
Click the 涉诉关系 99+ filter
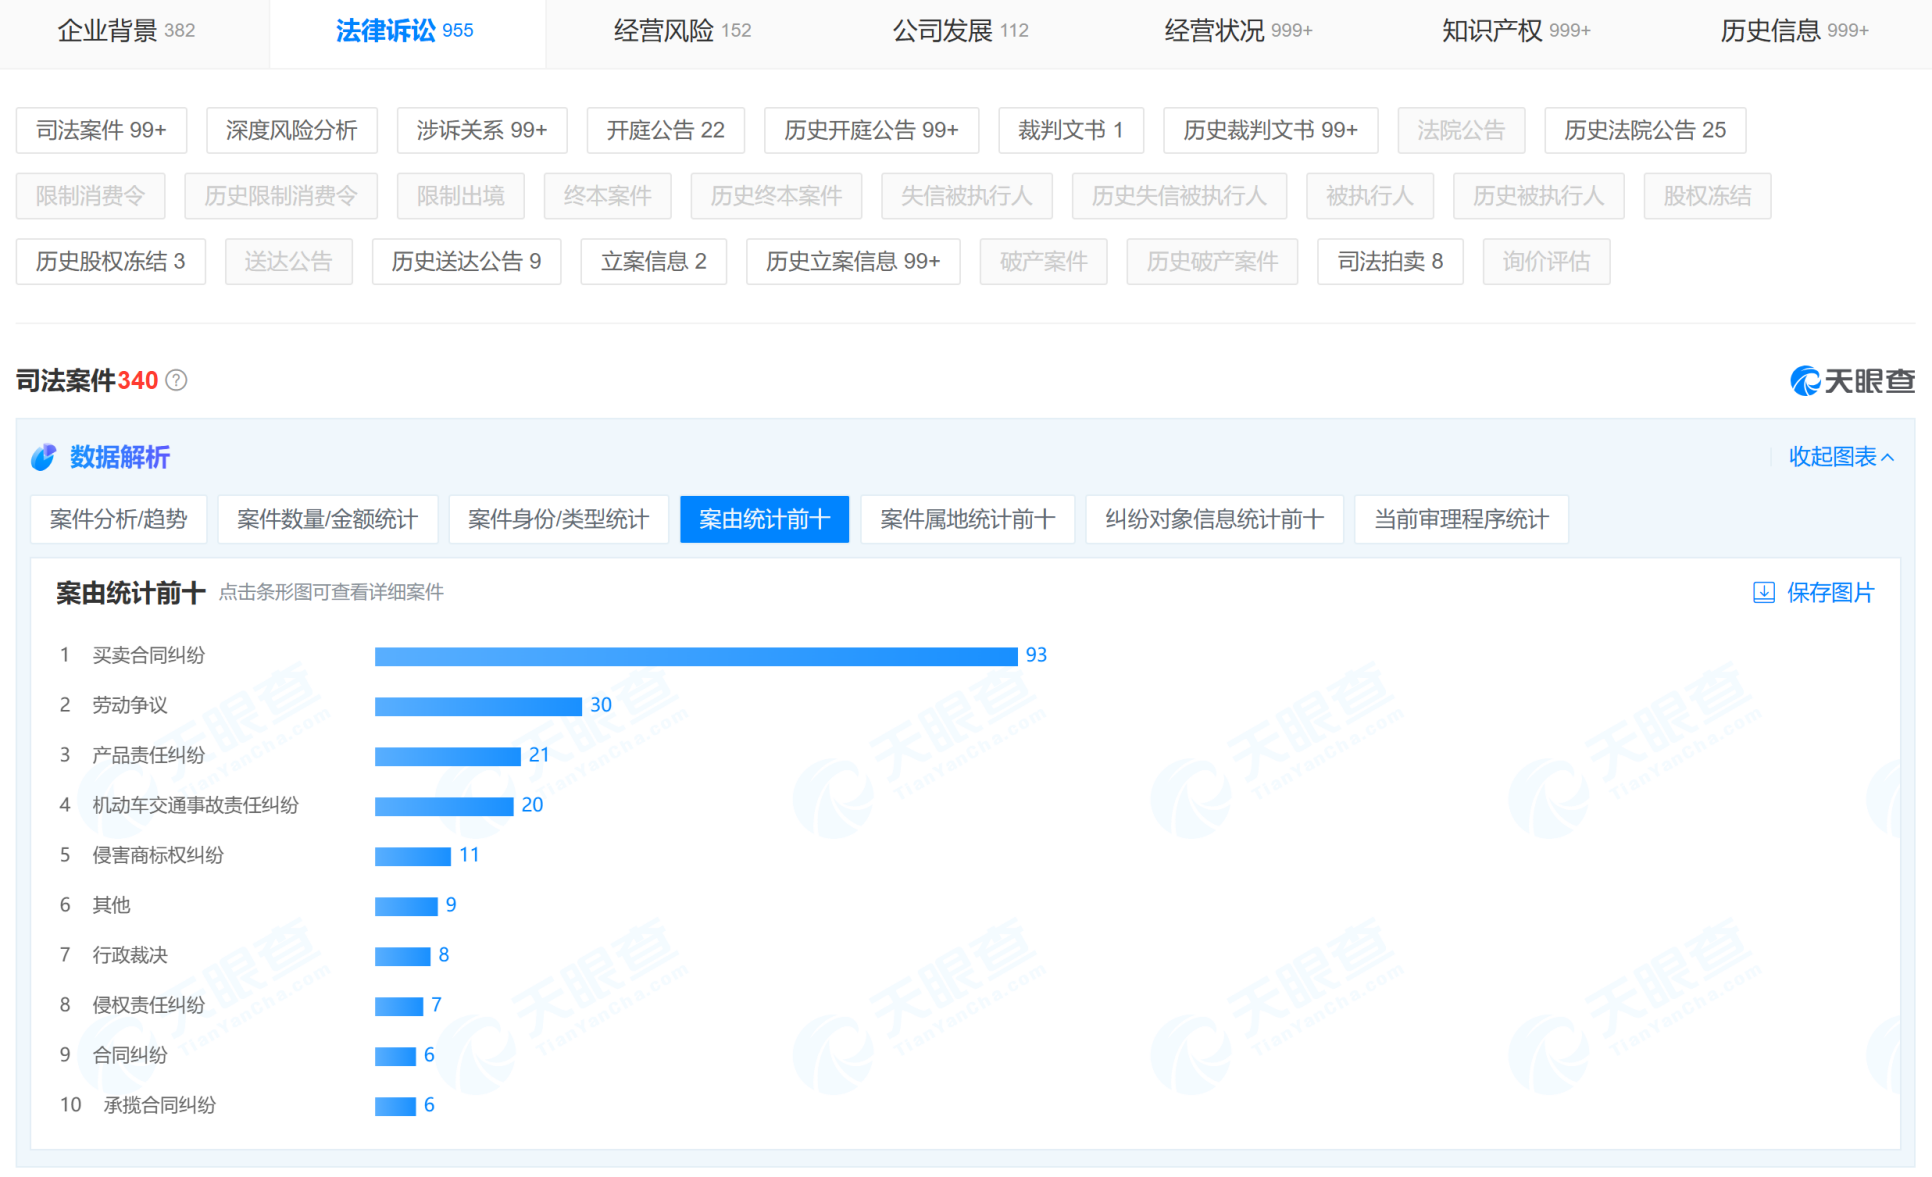[x=482, y=130]
